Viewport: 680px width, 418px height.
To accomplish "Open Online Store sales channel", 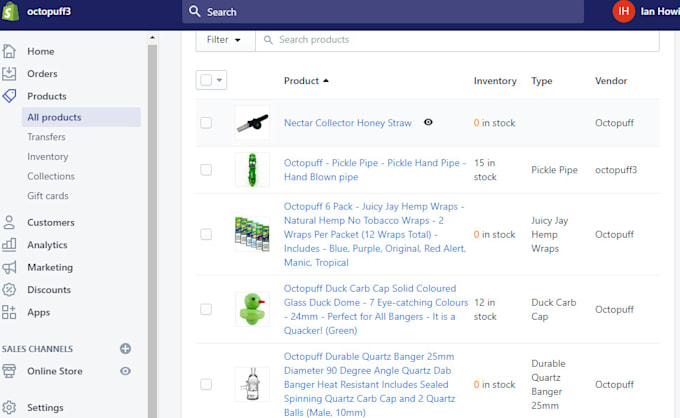I will click(x=55, y=371).
